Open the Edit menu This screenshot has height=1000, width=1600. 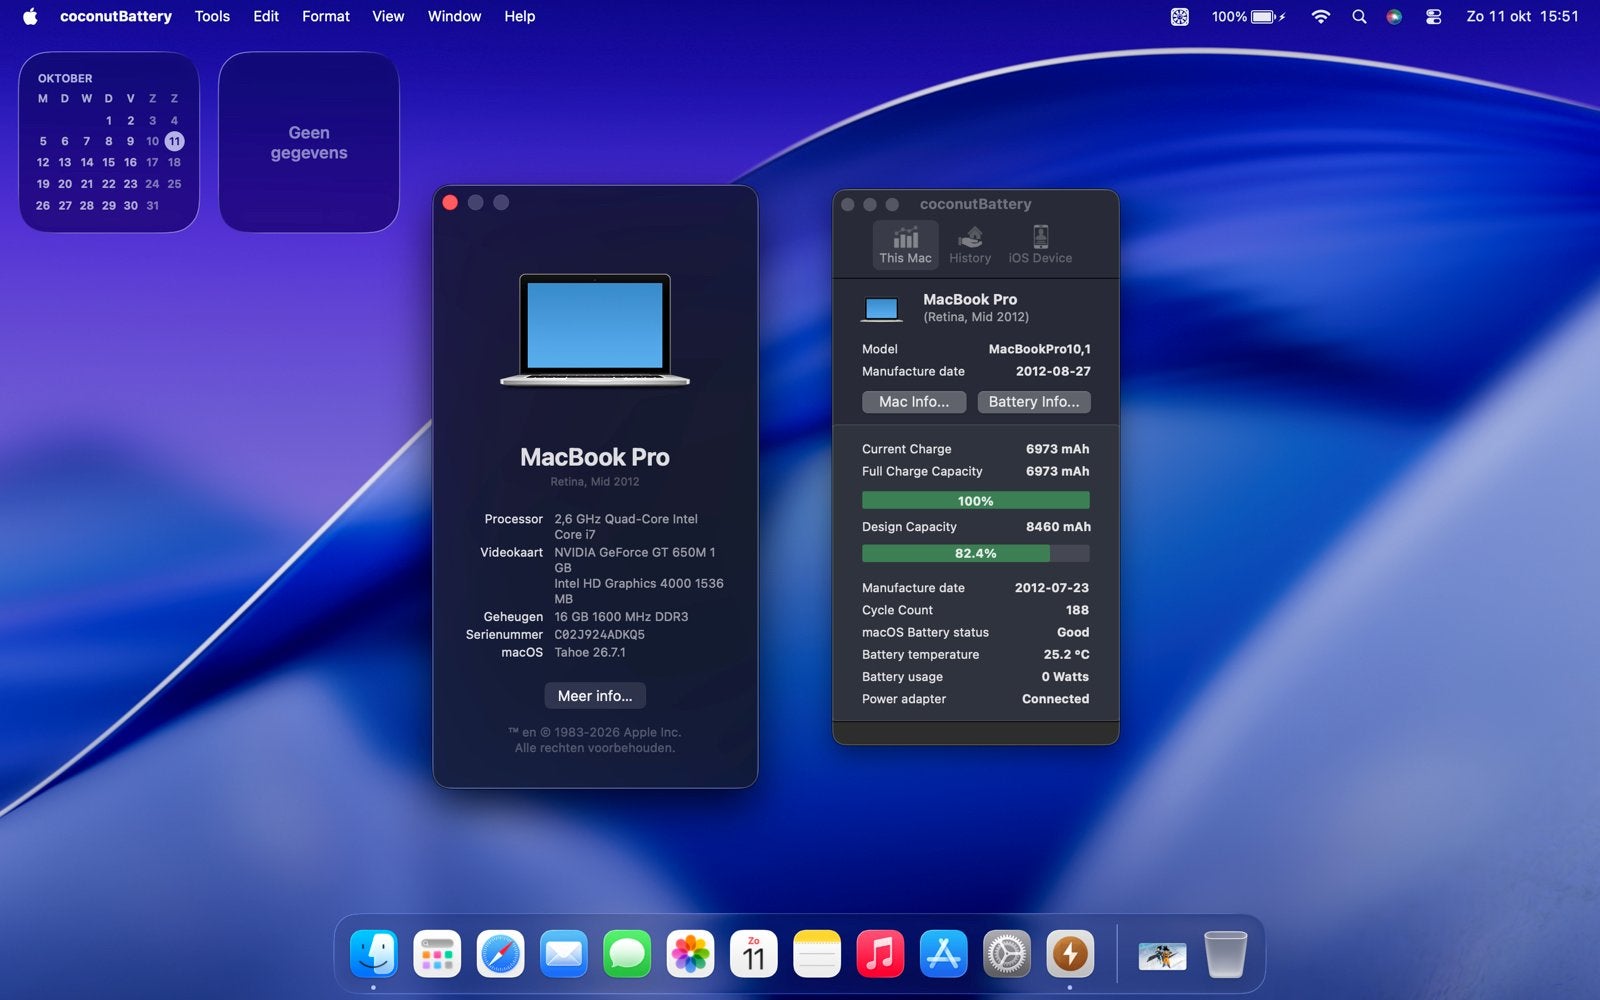point(266,16)
